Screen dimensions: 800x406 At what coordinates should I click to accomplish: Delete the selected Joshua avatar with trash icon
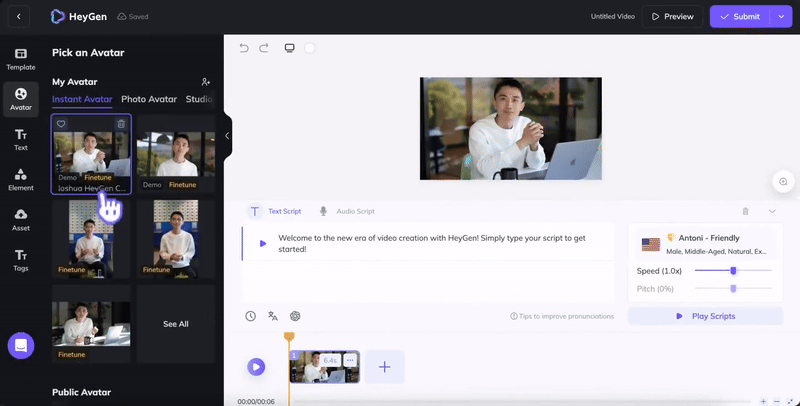point(121,124)
